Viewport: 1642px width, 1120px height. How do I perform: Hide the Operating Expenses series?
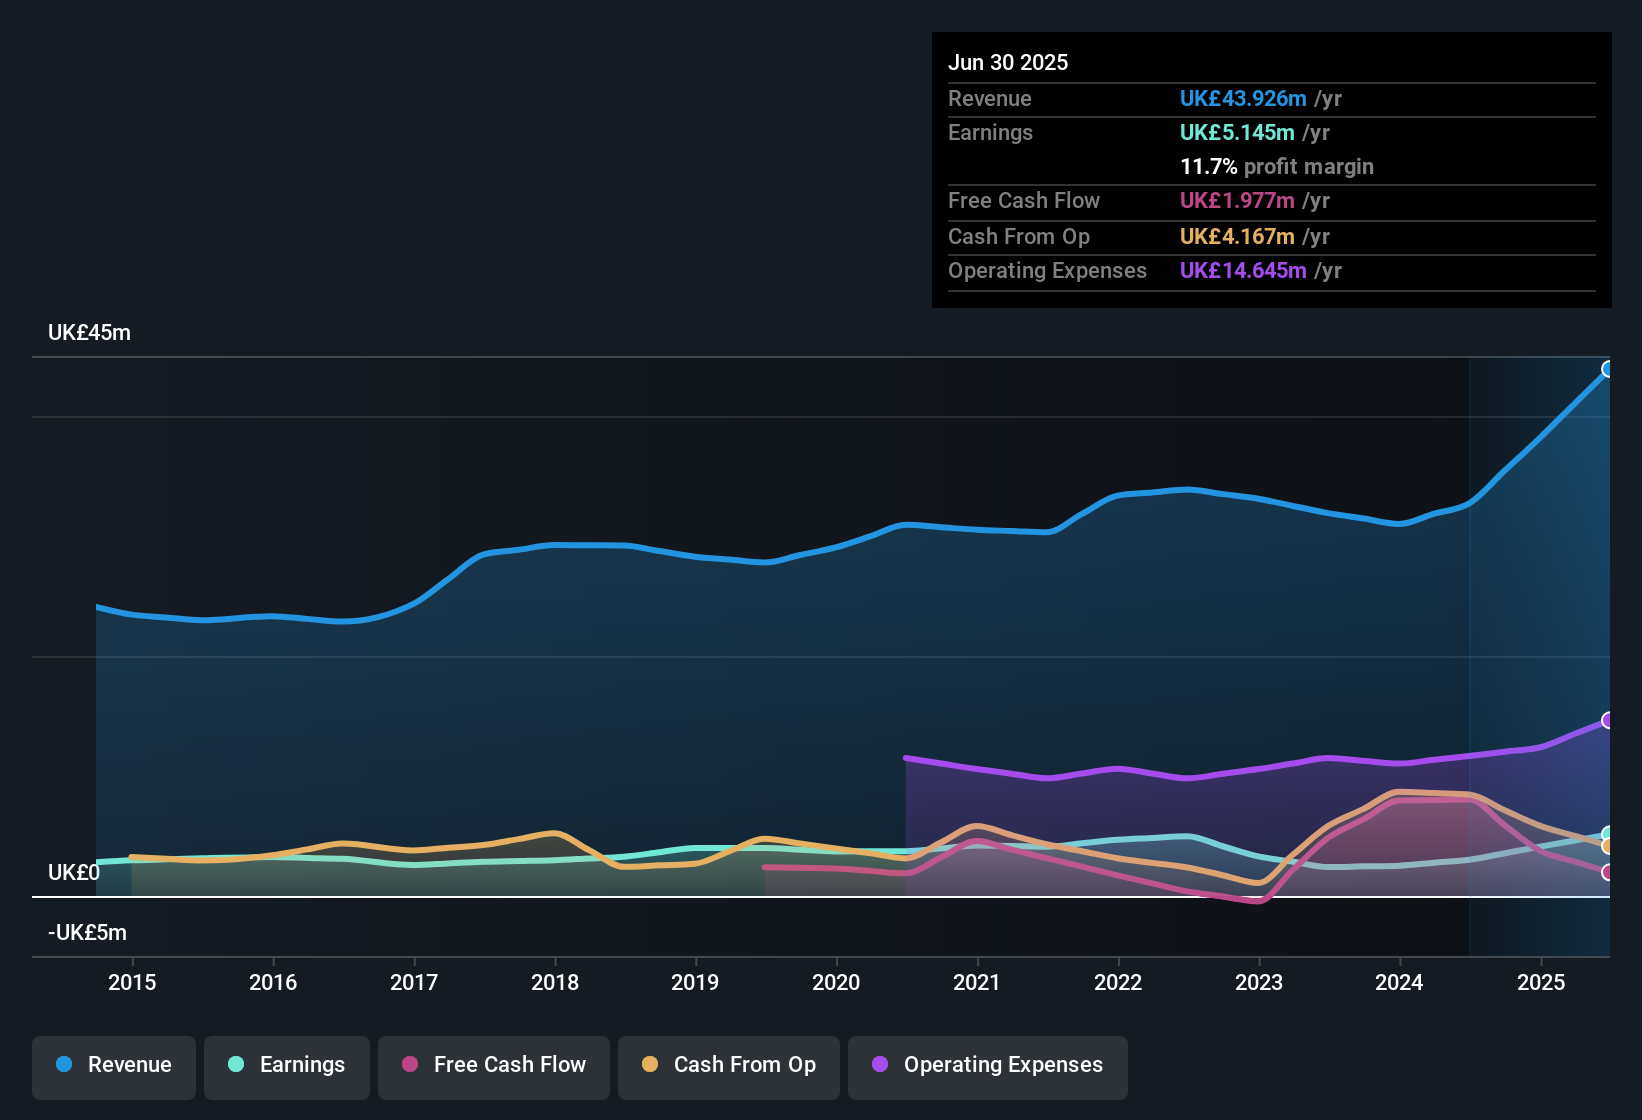tap(988, 1065)
